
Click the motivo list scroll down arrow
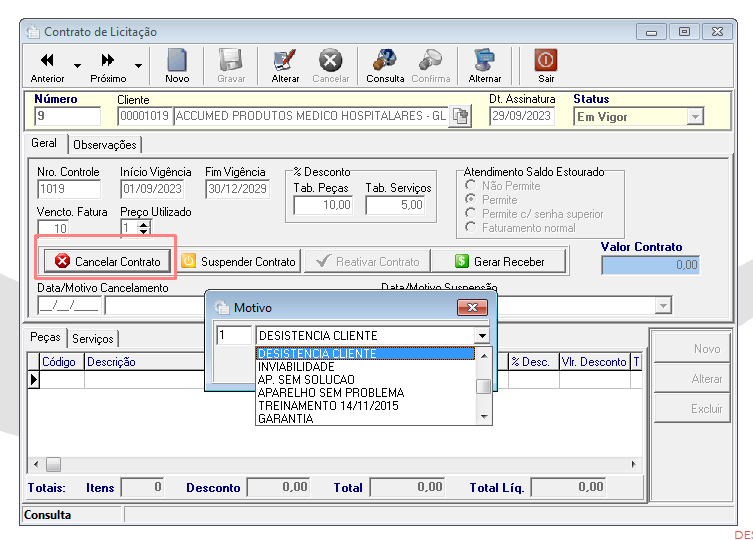click(484, 417)
